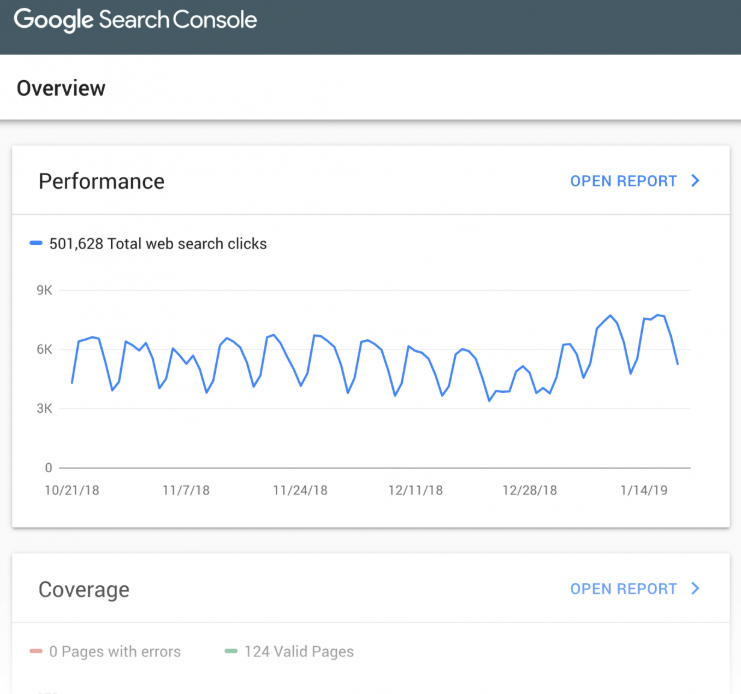Click the 501,628 Total web search clicks label
Viewport: 741px width, 694px height.
tap(158, 244)
